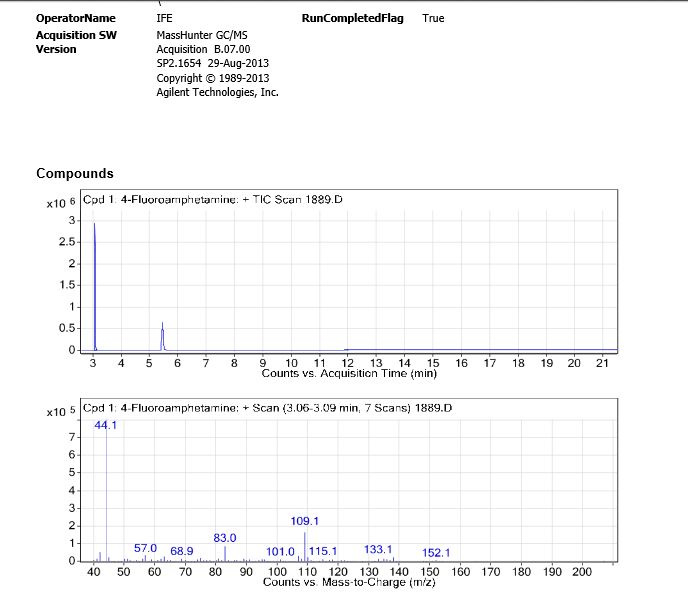Click the 109.1 spectrum peak line
Screen dimensions: 688x603
pos(305,547)
